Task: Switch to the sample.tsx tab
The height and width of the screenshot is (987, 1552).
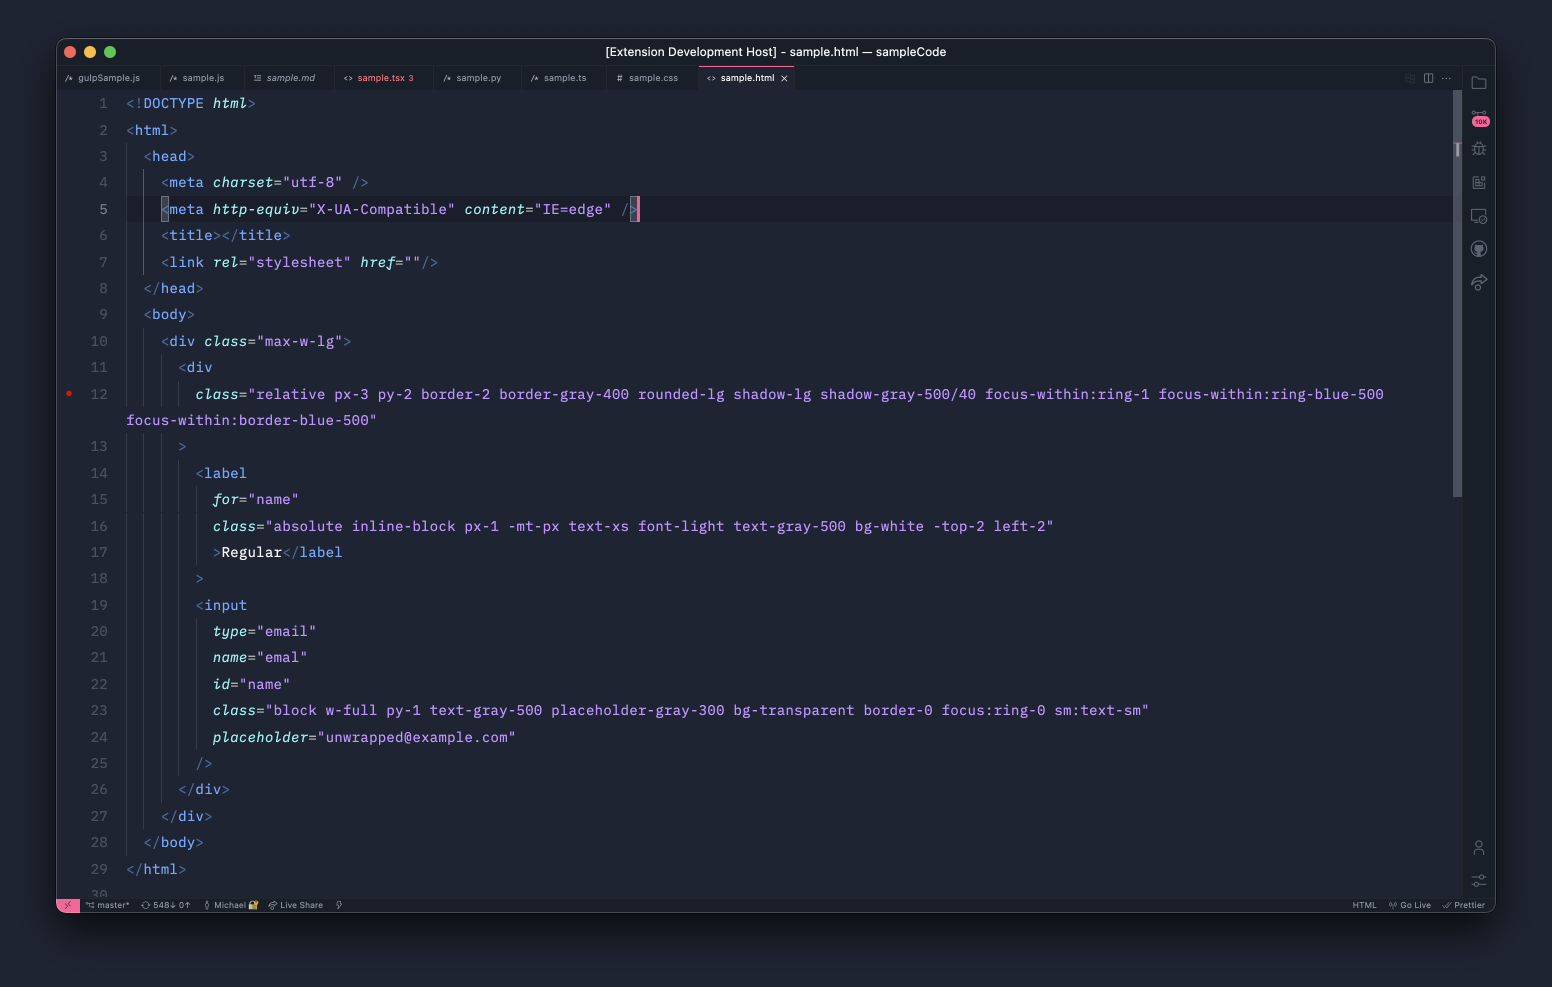Action: [x=380, y=78]
